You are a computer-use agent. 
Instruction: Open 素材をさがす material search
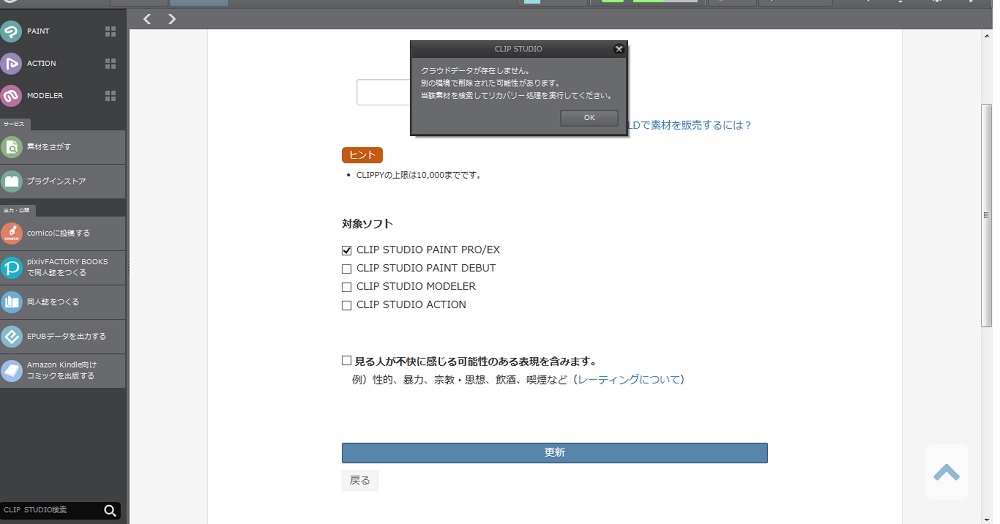[62, 147]
